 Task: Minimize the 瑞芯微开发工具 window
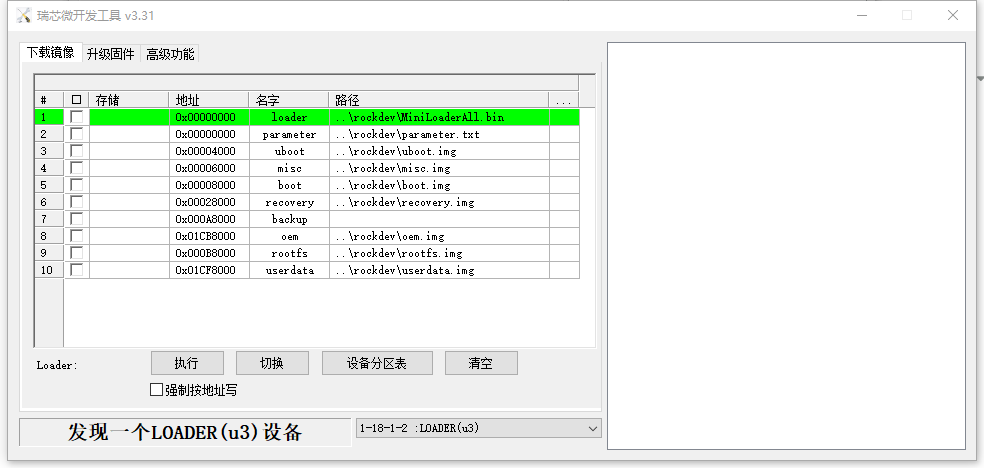pyautogui.click(x=862, y=15)
